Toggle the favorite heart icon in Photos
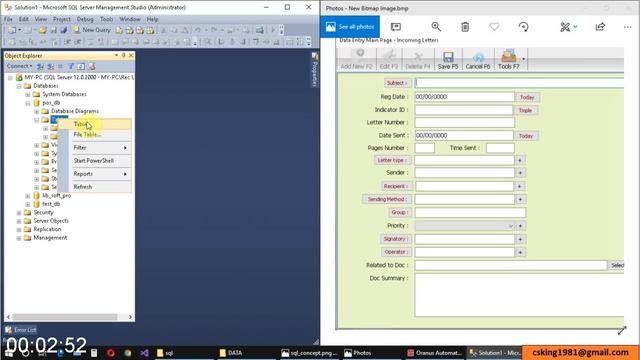The height and width of the screenshot is (360, 640). pyautogui.click(x=494, y=27)
